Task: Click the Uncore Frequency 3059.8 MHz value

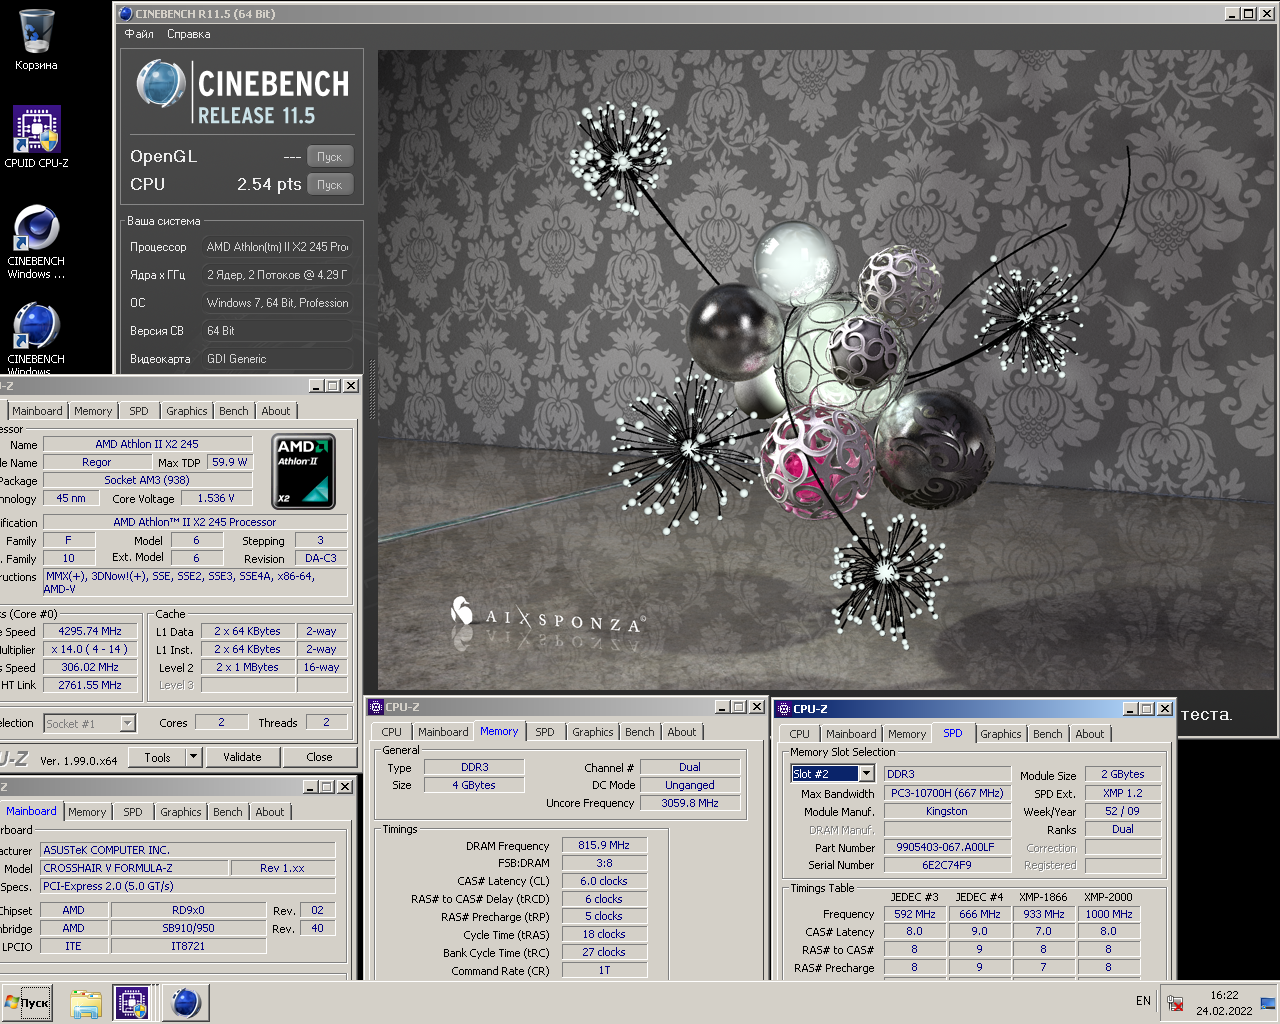Action: 690,803
